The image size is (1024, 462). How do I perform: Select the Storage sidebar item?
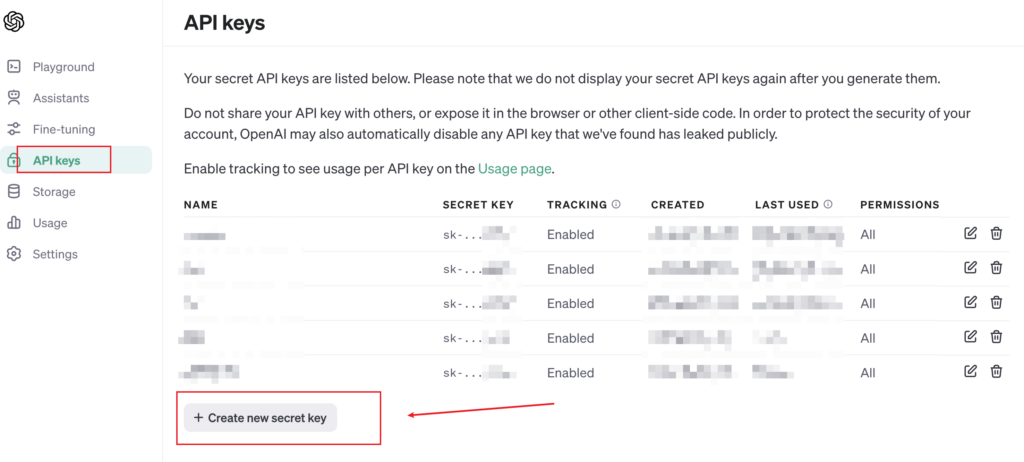tap(76, 191)
